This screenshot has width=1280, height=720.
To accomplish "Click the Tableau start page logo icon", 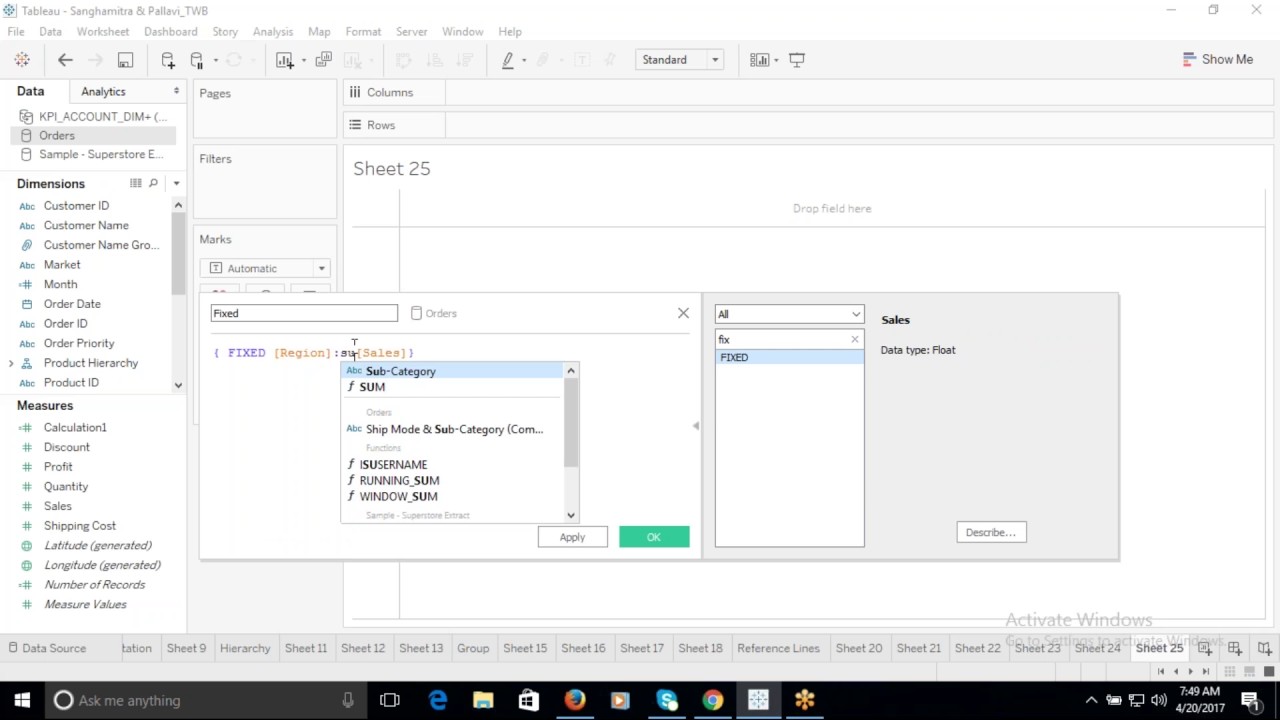I will pyautogui.click(x=22, y=60).
